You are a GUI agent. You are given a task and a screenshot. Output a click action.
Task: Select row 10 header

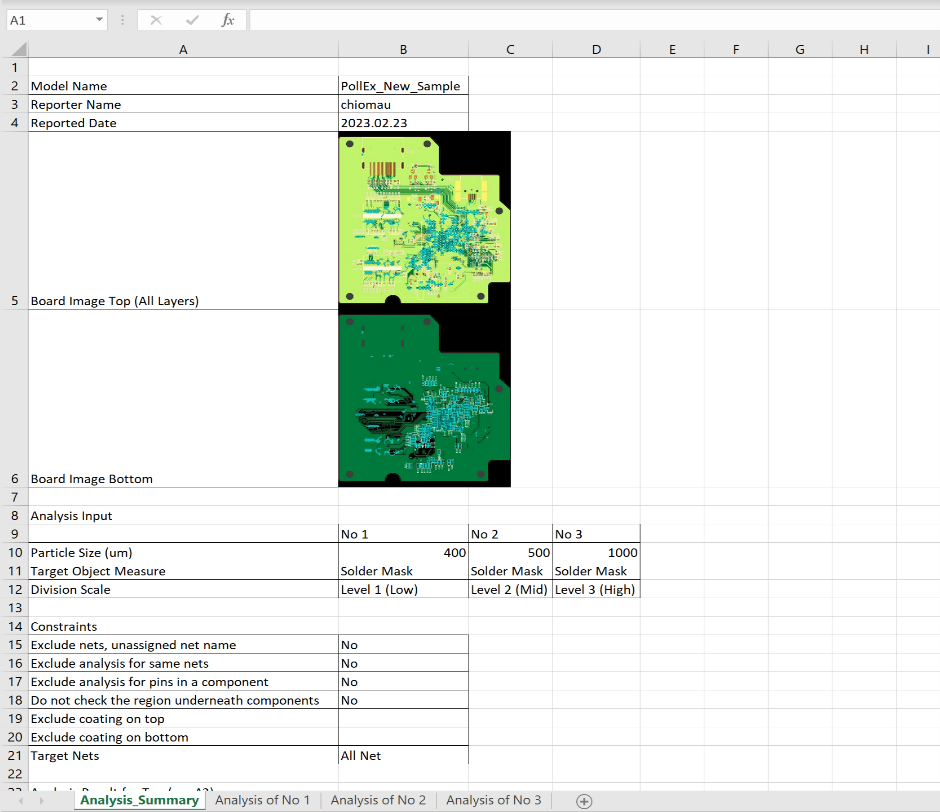[14, 553]
